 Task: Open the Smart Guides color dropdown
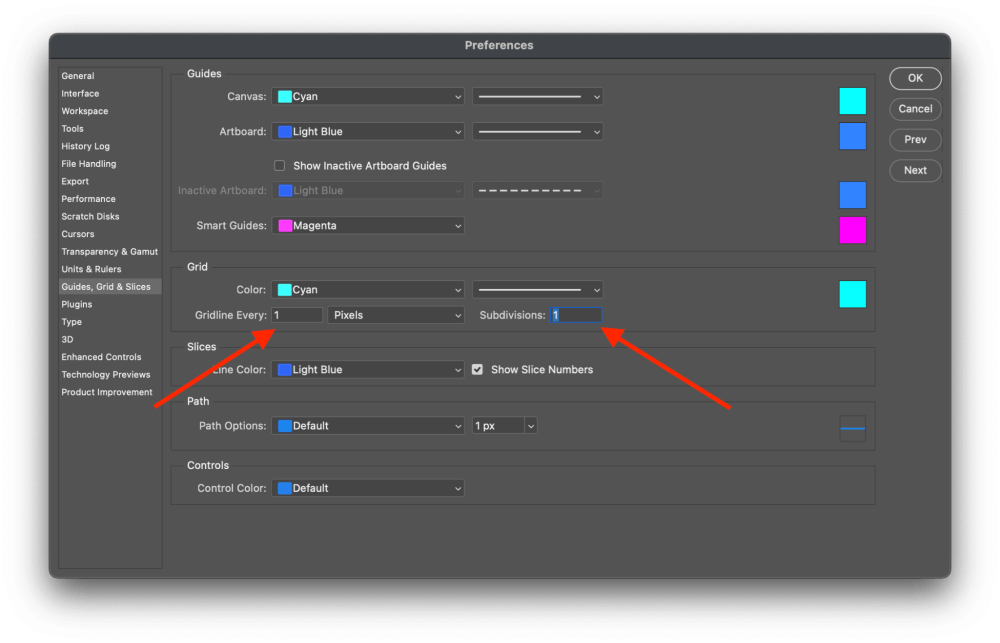(x=368, y=225)
